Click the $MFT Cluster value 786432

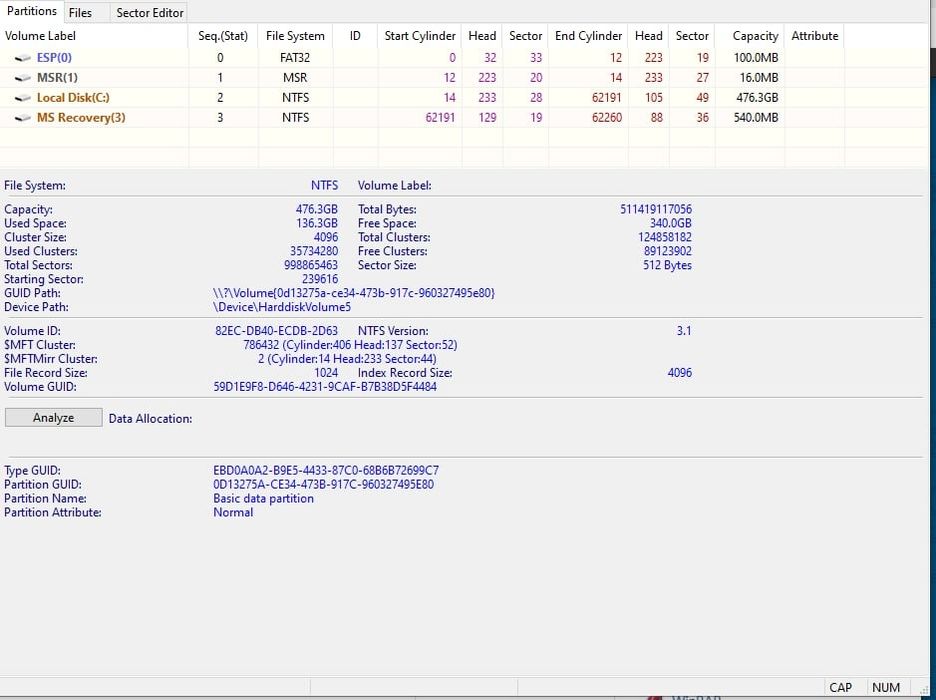350,345
